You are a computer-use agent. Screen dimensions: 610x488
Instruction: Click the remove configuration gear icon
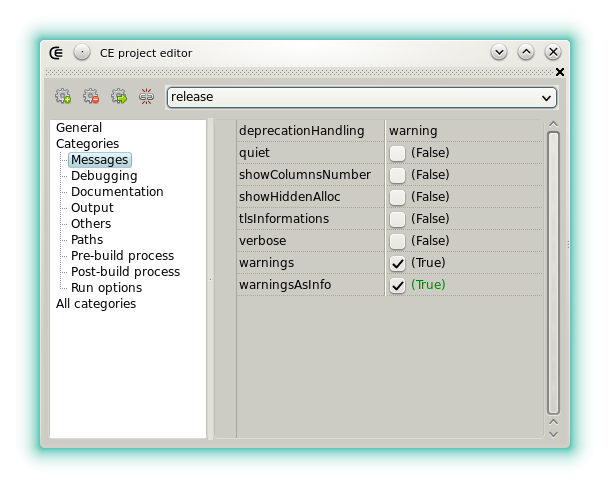pyautogui.click(x=91, y=97)
